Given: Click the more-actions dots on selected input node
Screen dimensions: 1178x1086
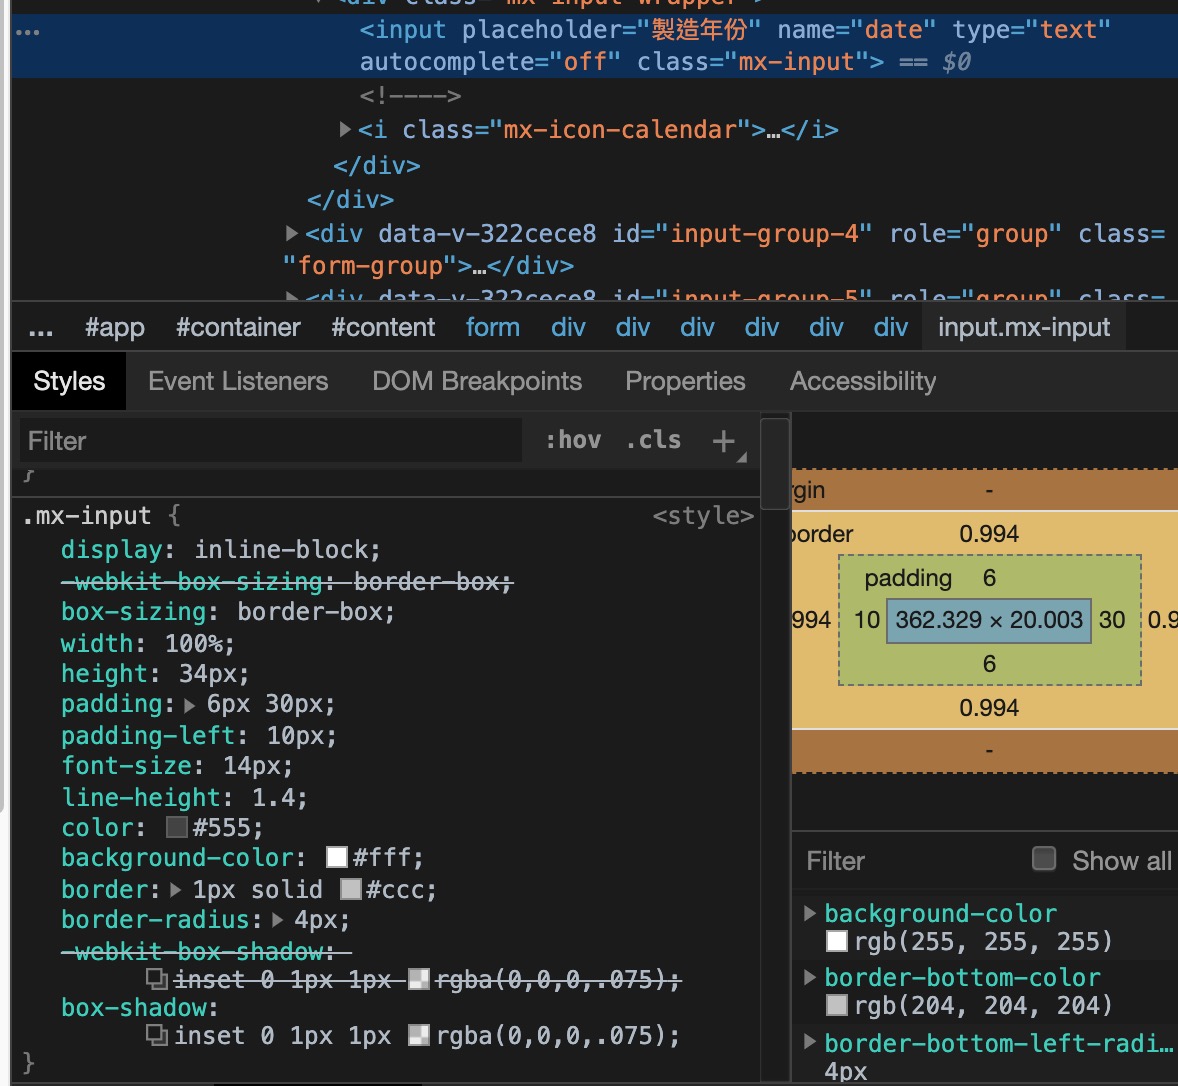Looking at the screenshot, I should pyautogui.click(x=27, y=31).
